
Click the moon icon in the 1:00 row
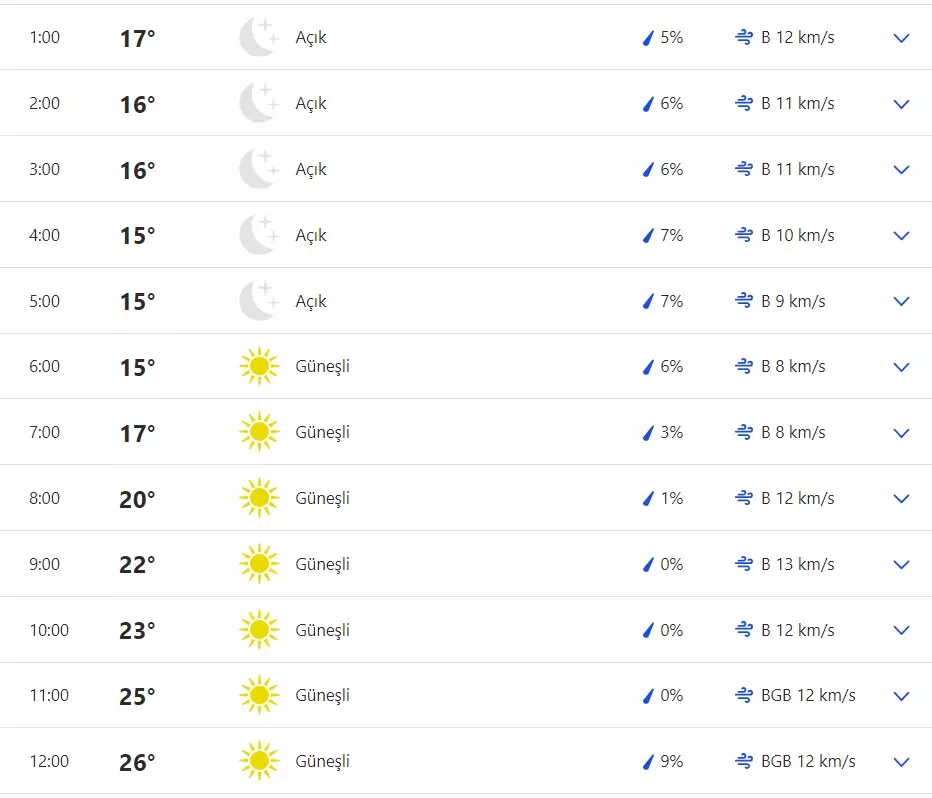point(258,38)
